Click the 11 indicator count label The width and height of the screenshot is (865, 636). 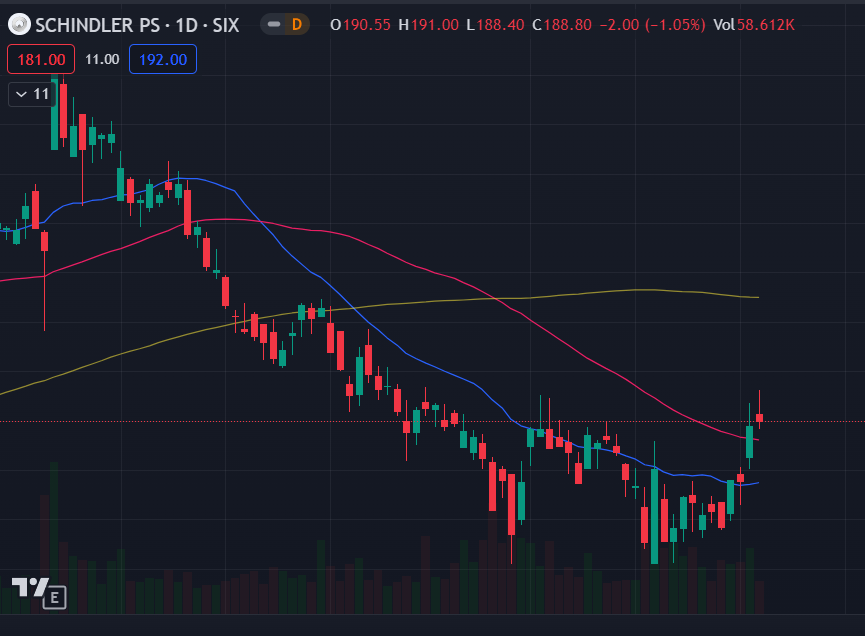[41, 94]
